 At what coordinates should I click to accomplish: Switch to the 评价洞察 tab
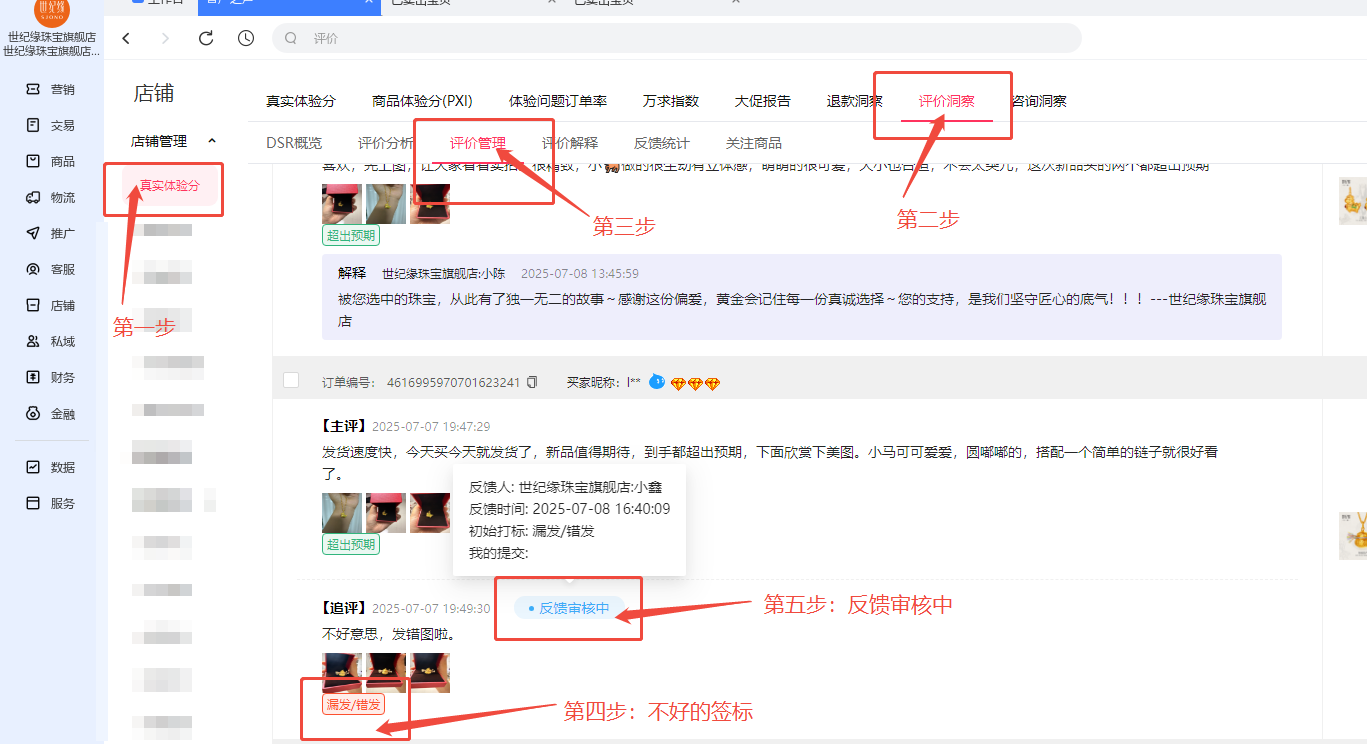[x=946, y=101]
